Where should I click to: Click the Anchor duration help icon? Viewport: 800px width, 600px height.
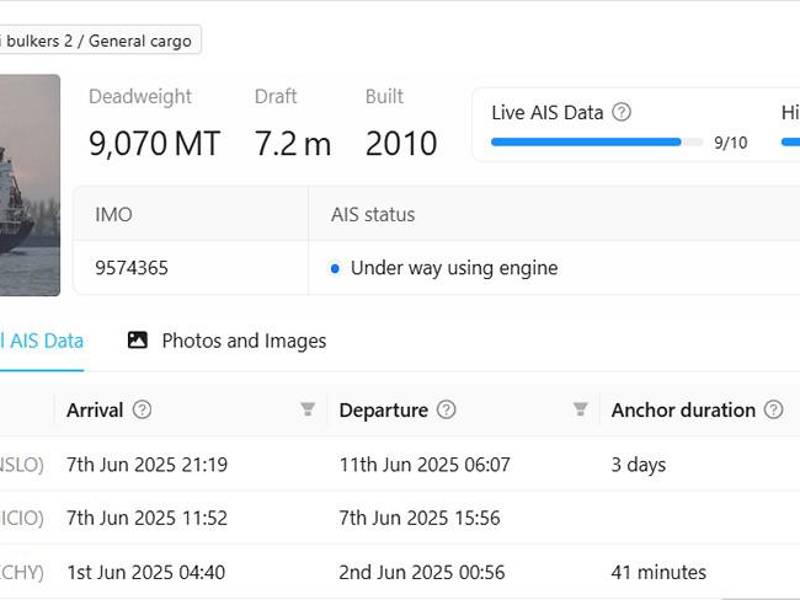click(x=773, y=410)
